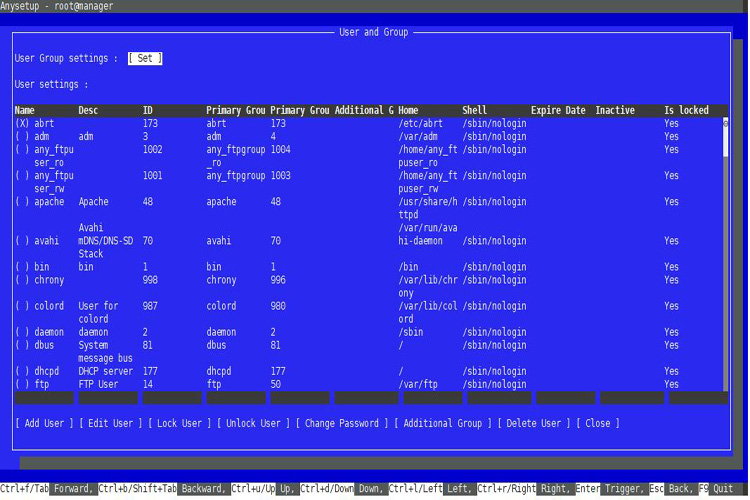Click the Add User button
Image resolution: width=750 pixels, height=500 pixels.
44,423
